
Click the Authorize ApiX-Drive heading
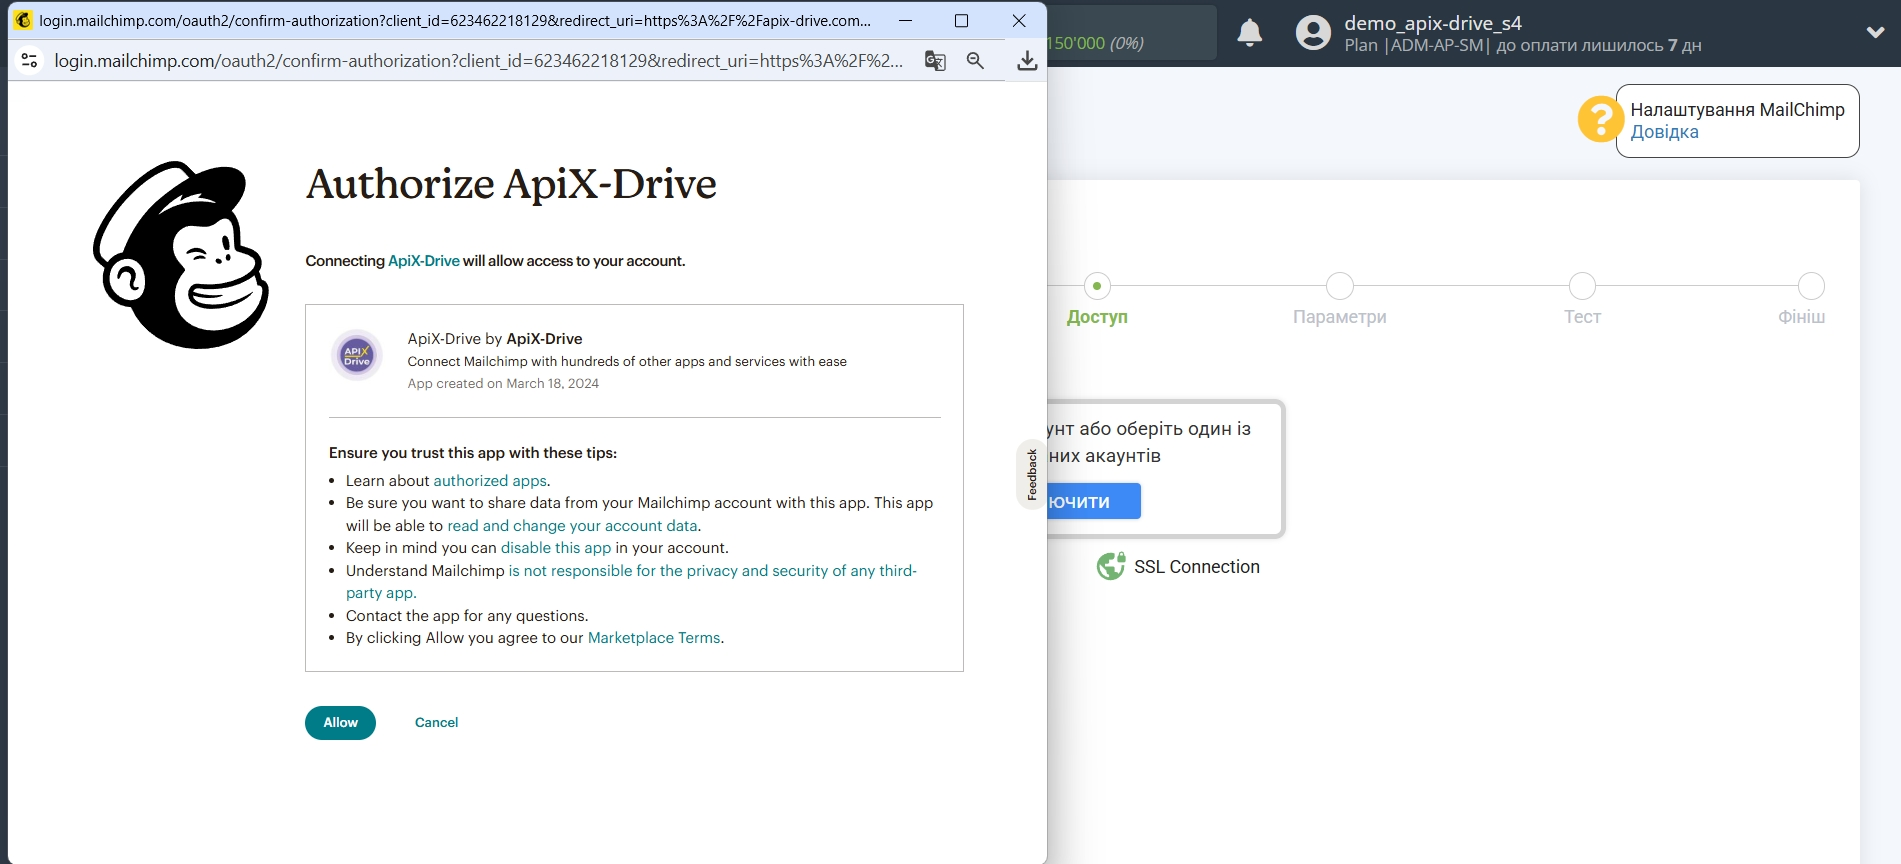click(x=511, y=184)
